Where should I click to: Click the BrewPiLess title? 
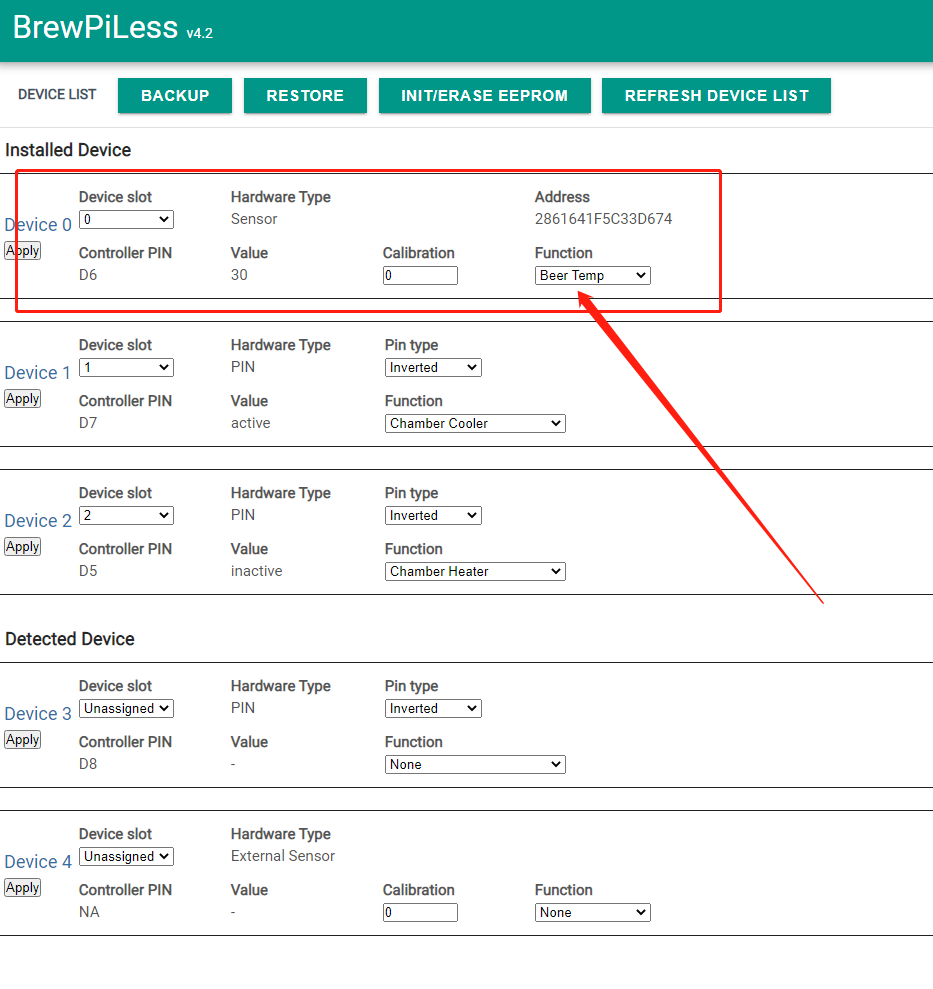[95, 27]
